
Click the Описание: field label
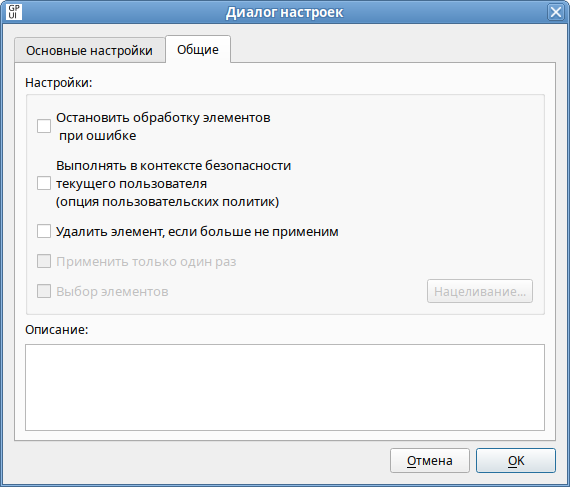57,330
